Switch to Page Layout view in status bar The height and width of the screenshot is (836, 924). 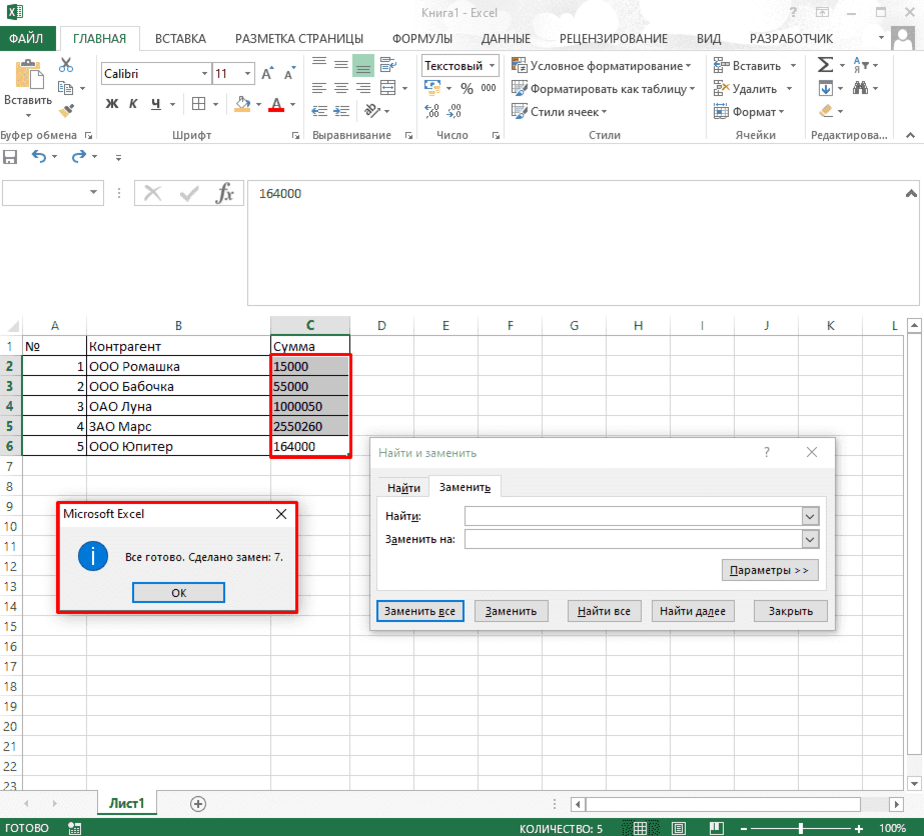(x=678, y=828)
